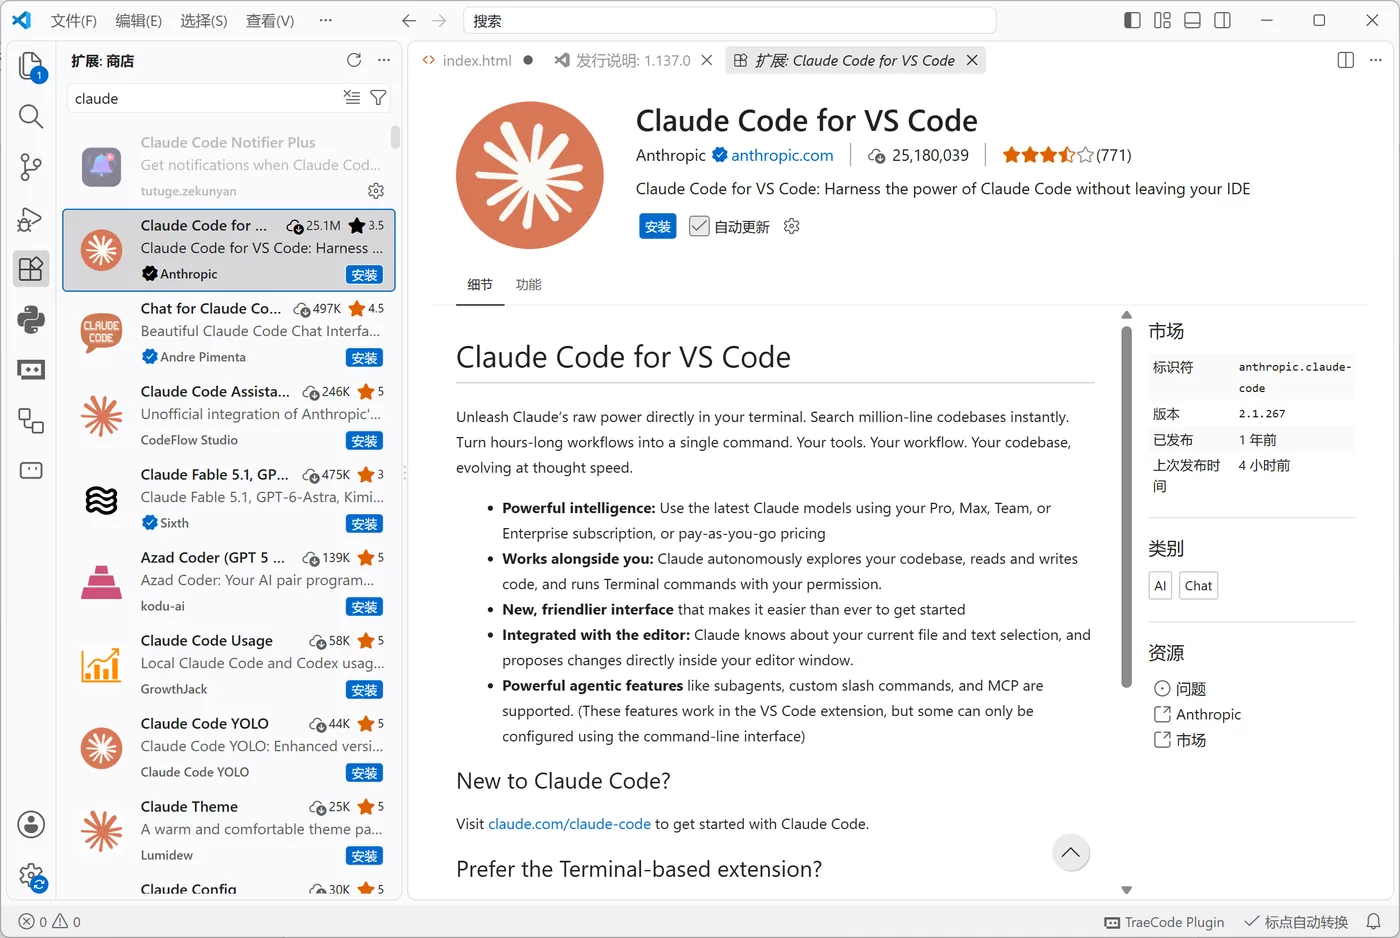Open the Extensions view icon
1400x938 pixels.
click(x=31, y=269)
